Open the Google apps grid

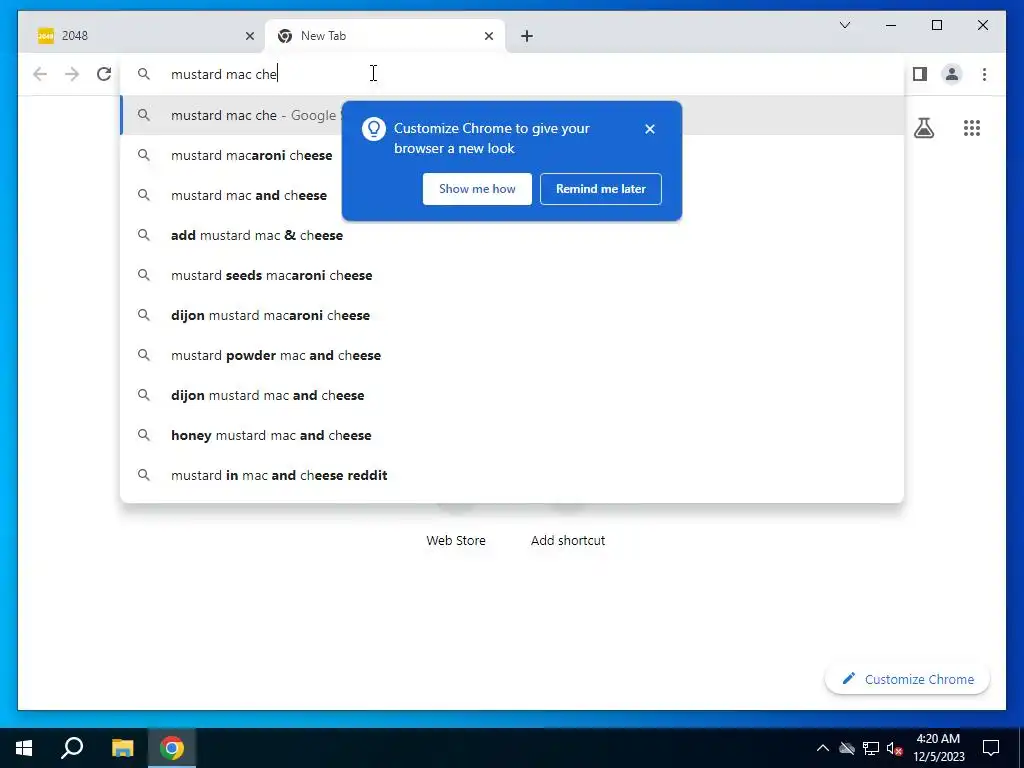pyautogui.click(x=971, y=128)
